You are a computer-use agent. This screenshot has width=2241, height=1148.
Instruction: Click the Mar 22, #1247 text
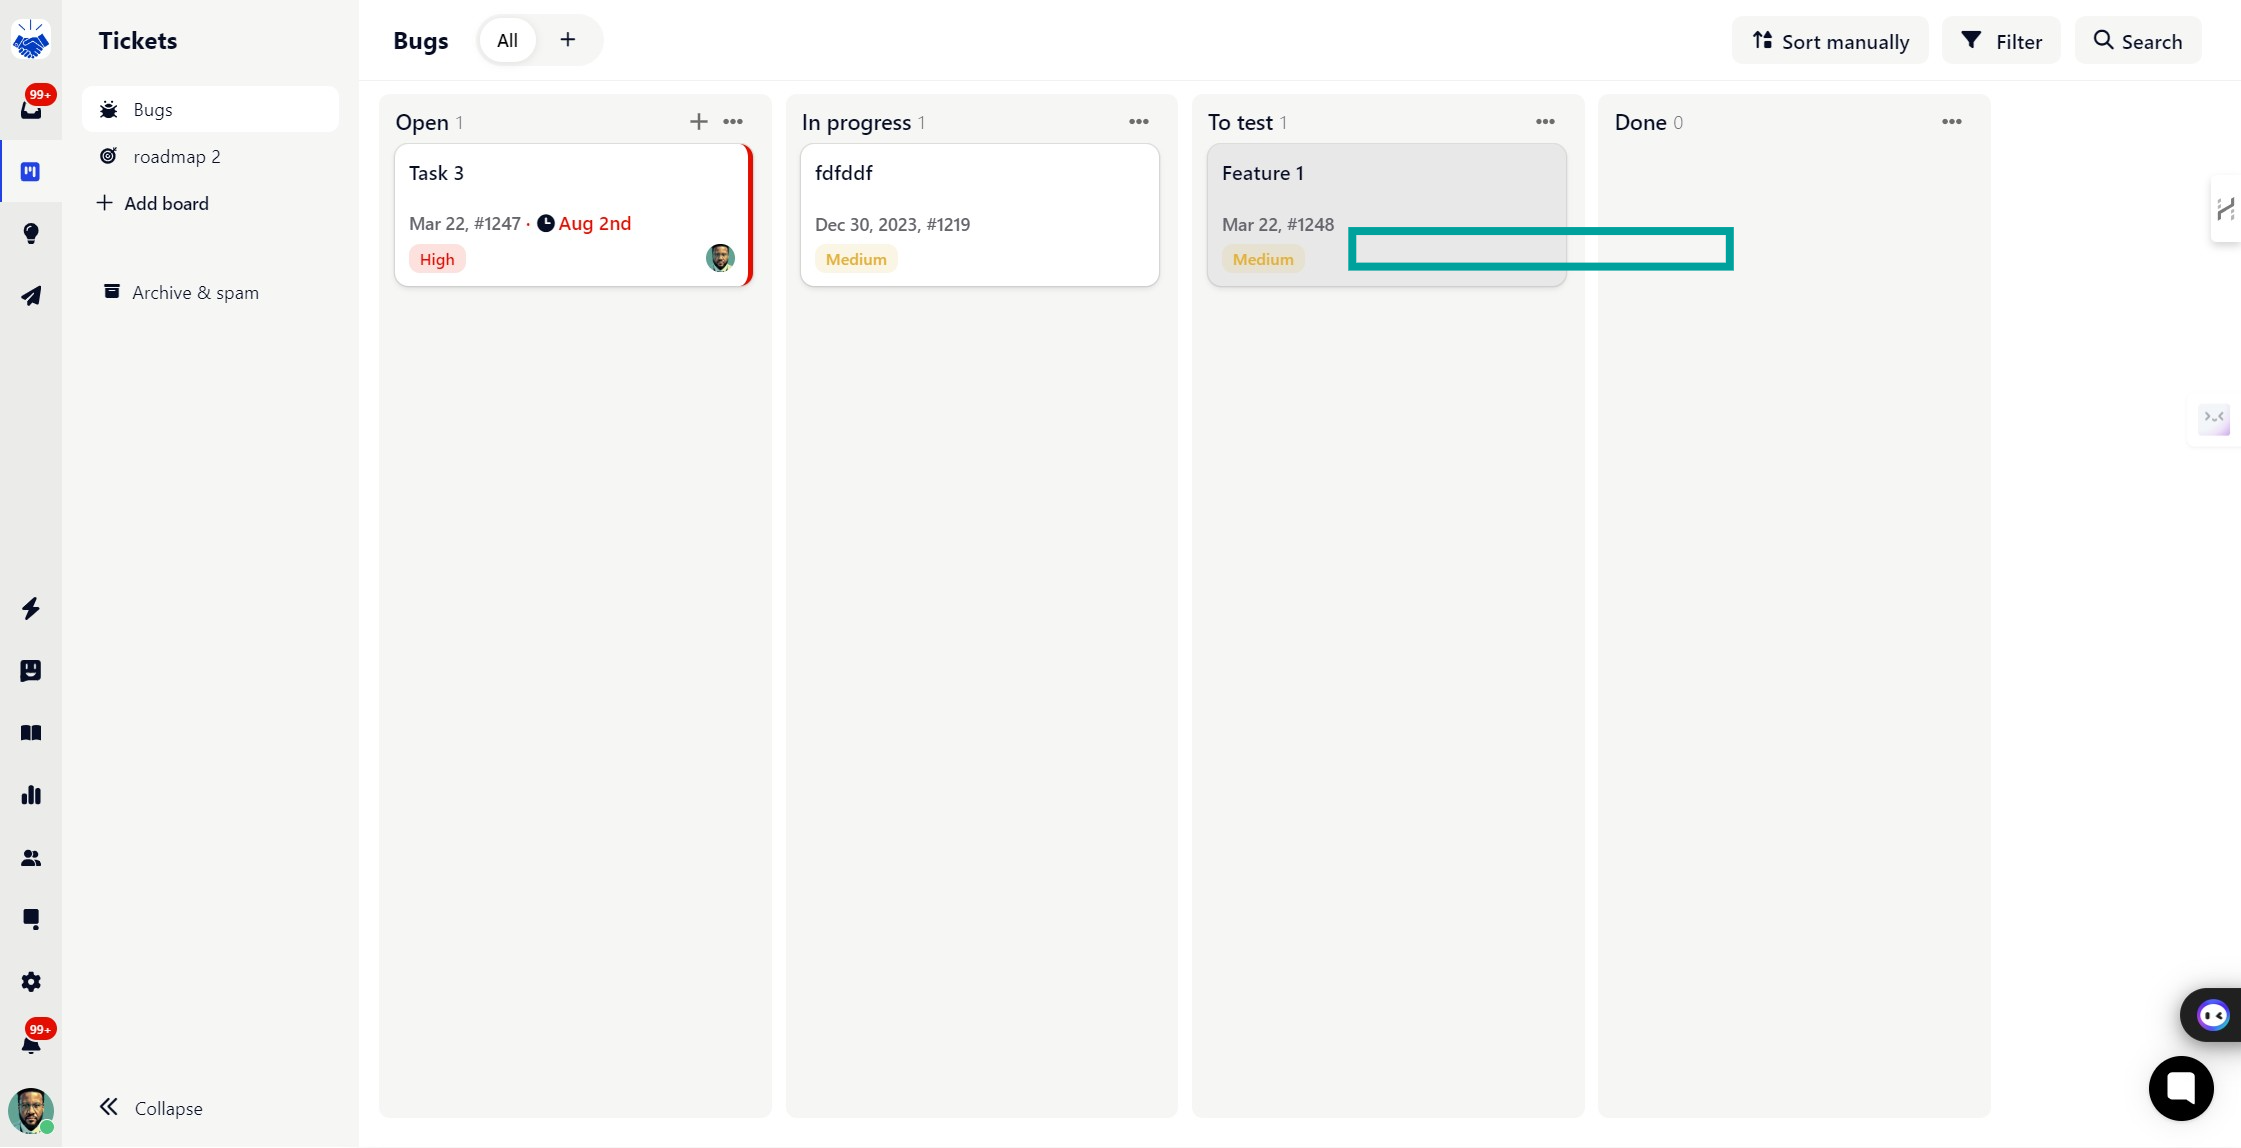click(x=465, y=224)
